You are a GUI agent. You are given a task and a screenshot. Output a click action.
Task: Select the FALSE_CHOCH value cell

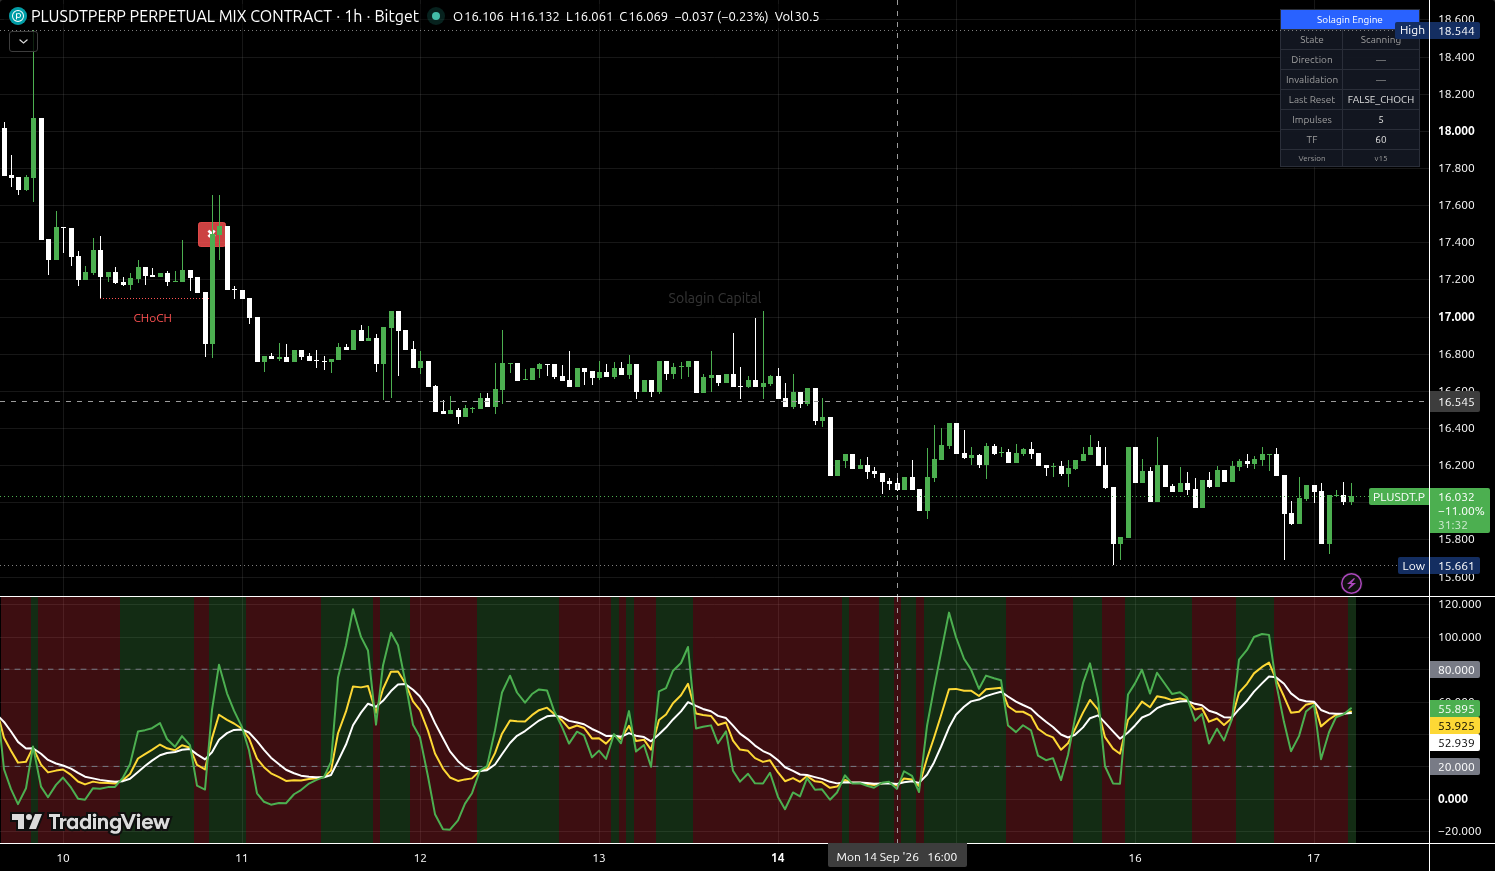click(x=1381, y=100)
